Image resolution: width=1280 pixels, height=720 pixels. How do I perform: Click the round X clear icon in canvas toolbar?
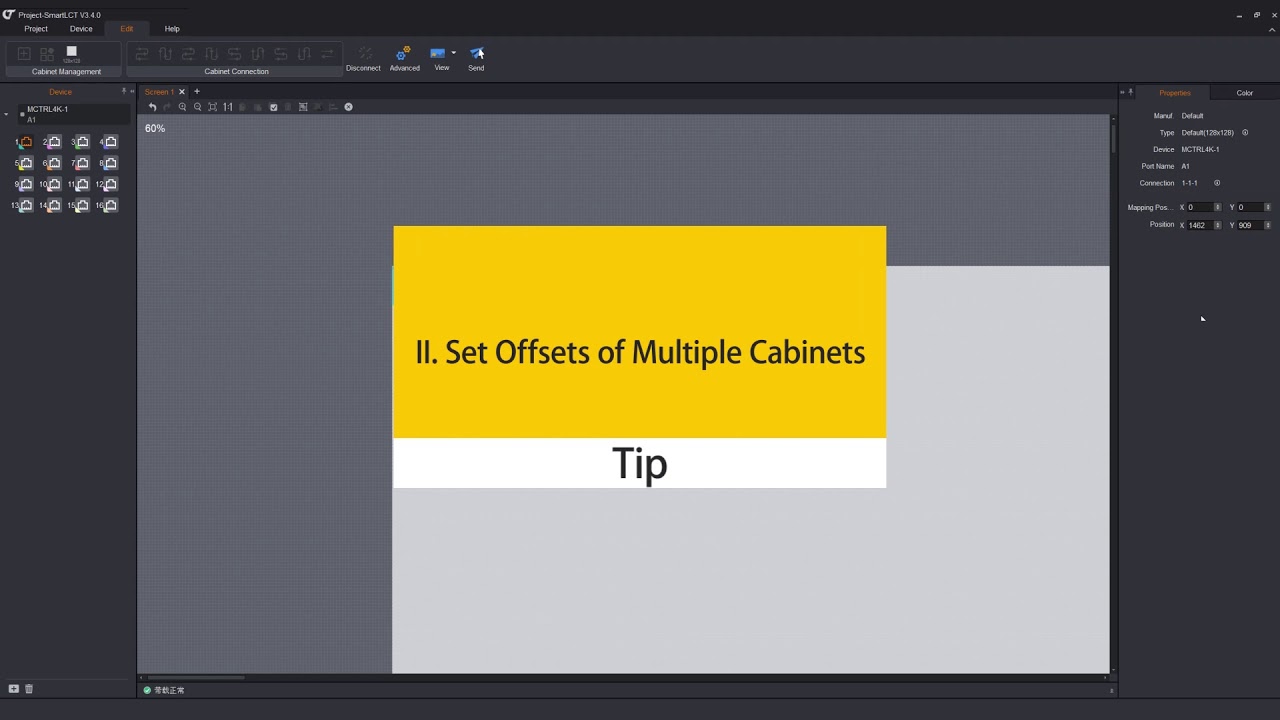click(348, 107)
